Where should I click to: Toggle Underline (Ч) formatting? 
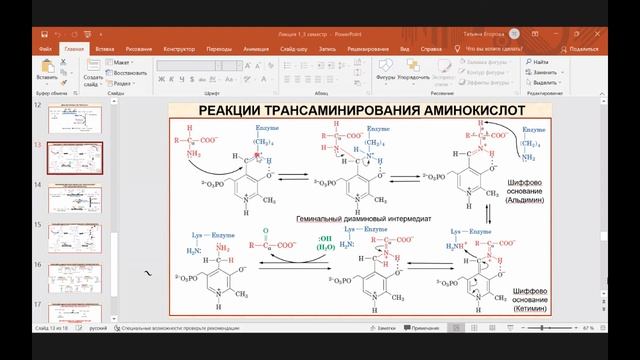click(182, 79)
